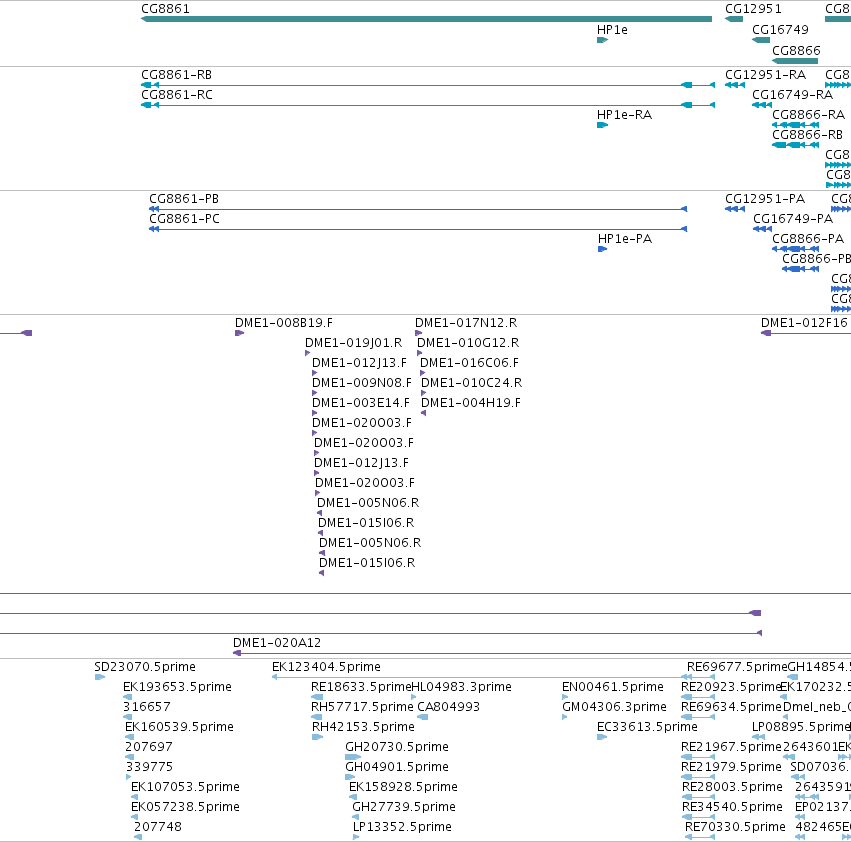Select the LP13352.5prime EST label
This screenshot has height=842, width=851.
[402, 826]
